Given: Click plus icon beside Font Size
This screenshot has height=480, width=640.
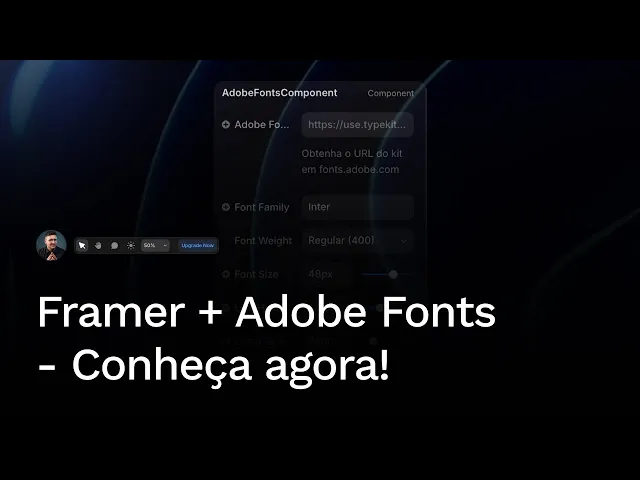Looking at the screenshot, I should point(226,274).
